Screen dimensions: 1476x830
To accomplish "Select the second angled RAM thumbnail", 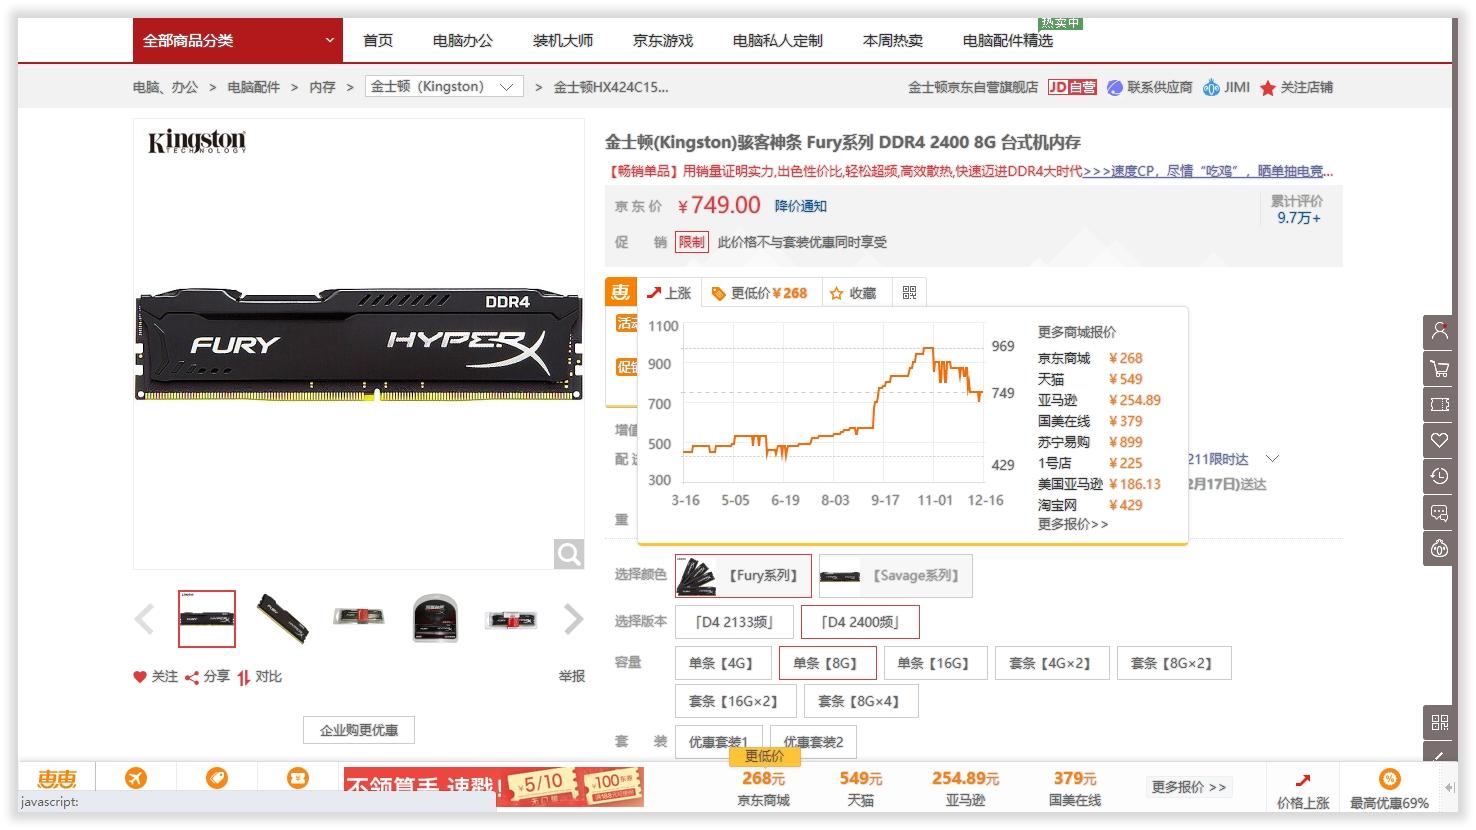I will point(283,619).
